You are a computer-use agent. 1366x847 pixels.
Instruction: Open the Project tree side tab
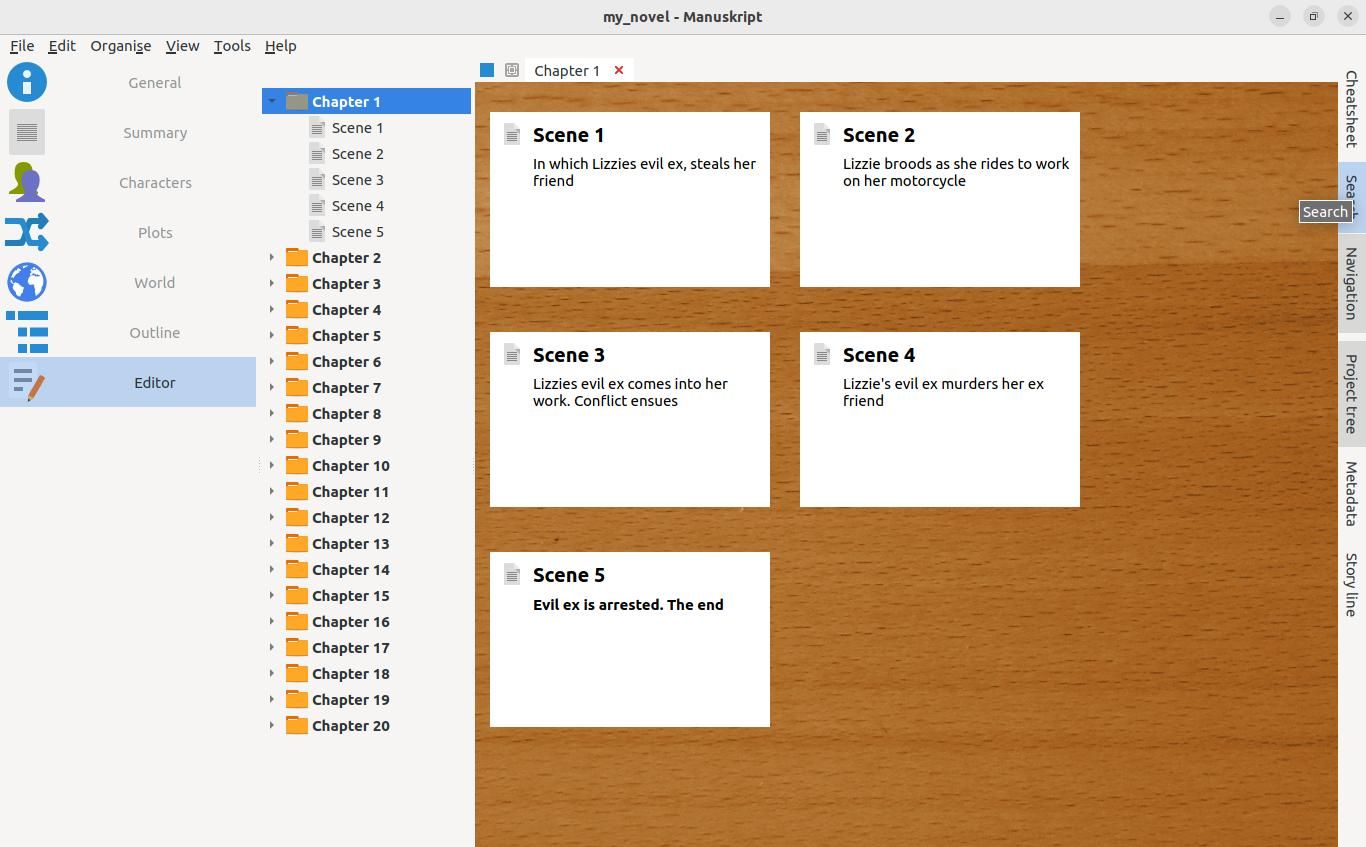coord(1351,393)
